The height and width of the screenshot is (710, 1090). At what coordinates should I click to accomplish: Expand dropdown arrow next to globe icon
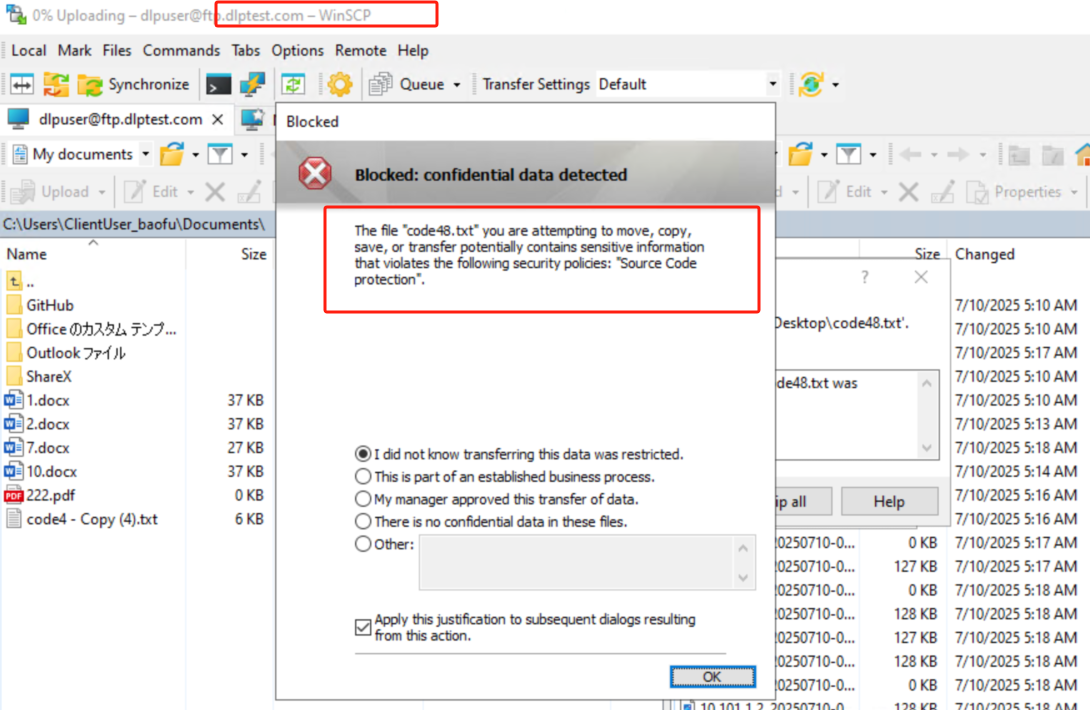click(836, 85)
